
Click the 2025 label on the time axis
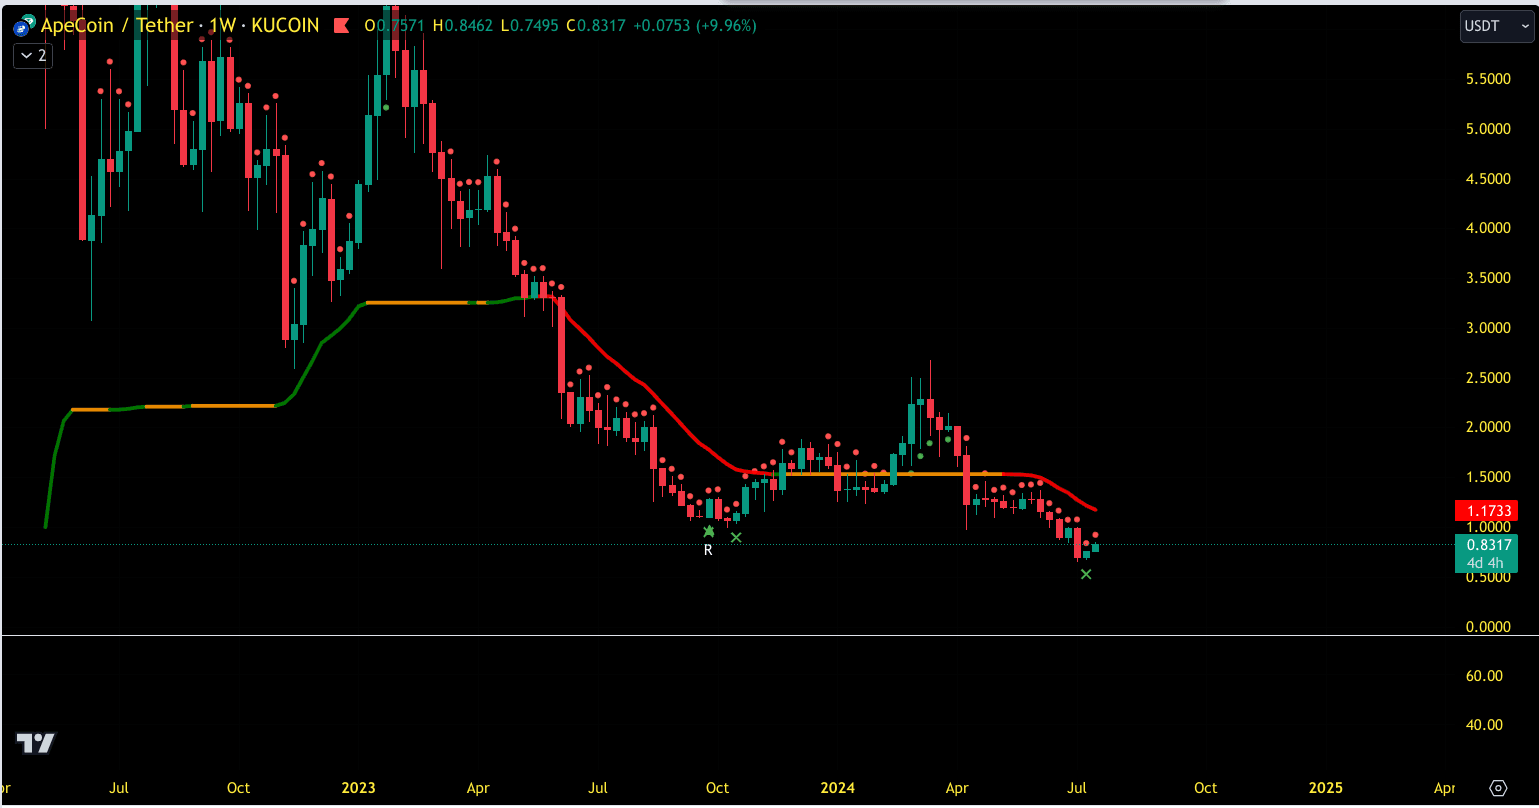pos(1326,788)
